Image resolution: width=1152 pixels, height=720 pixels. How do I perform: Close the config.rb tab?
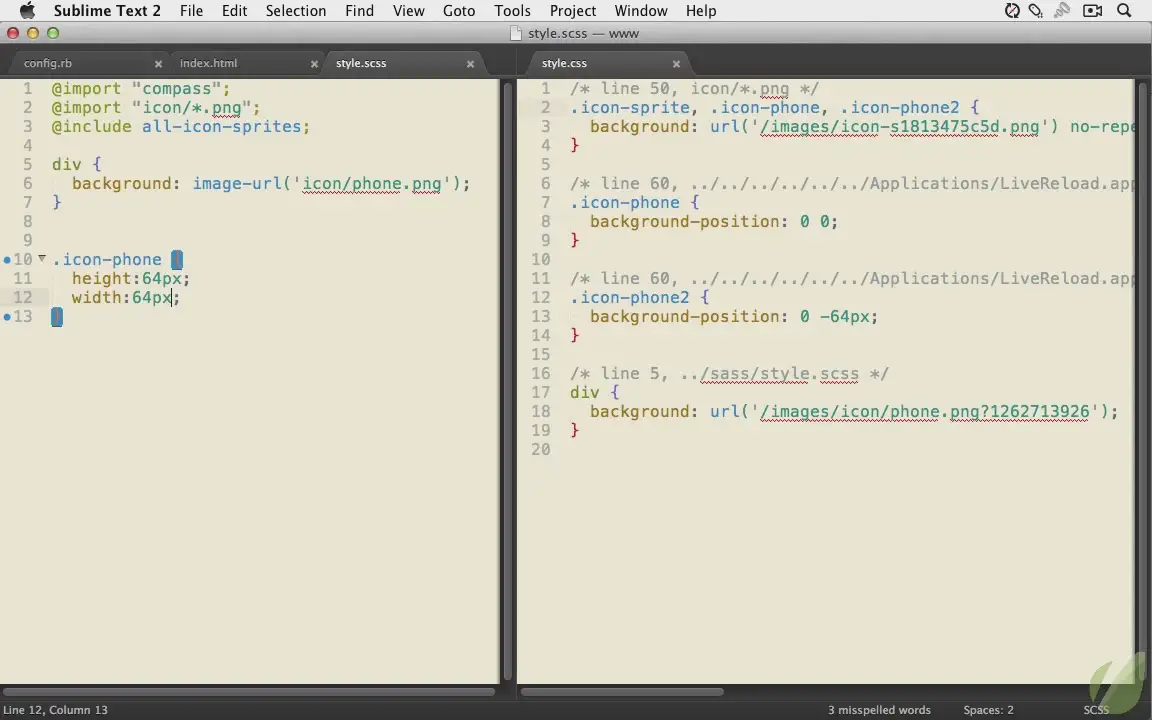[158, 64]
